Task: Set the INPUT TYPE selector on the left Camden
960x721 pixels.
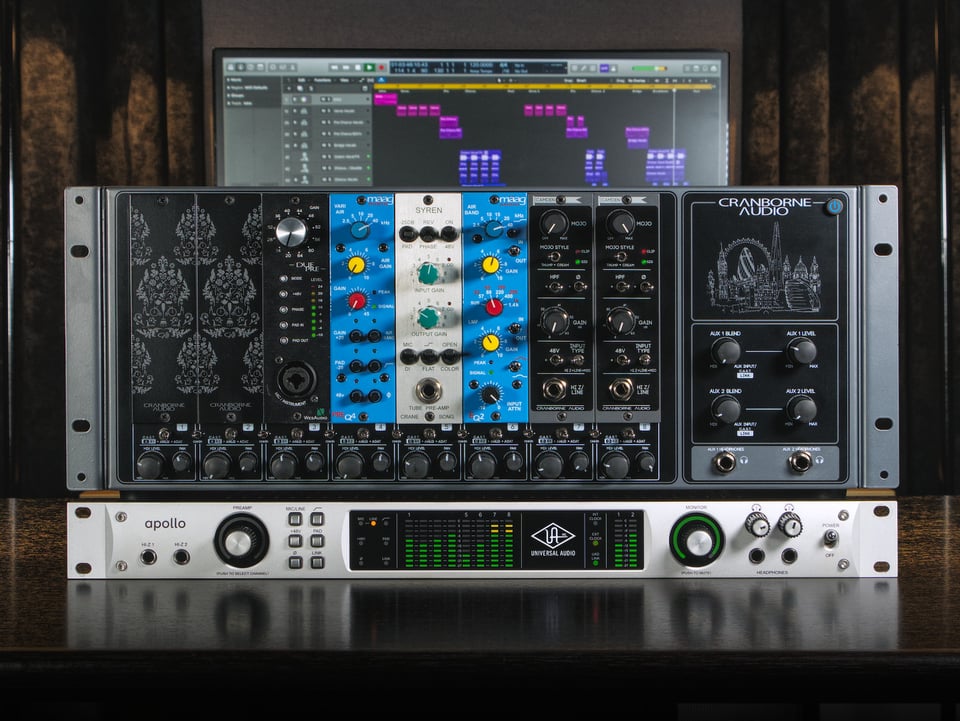Action: (579, 360)
